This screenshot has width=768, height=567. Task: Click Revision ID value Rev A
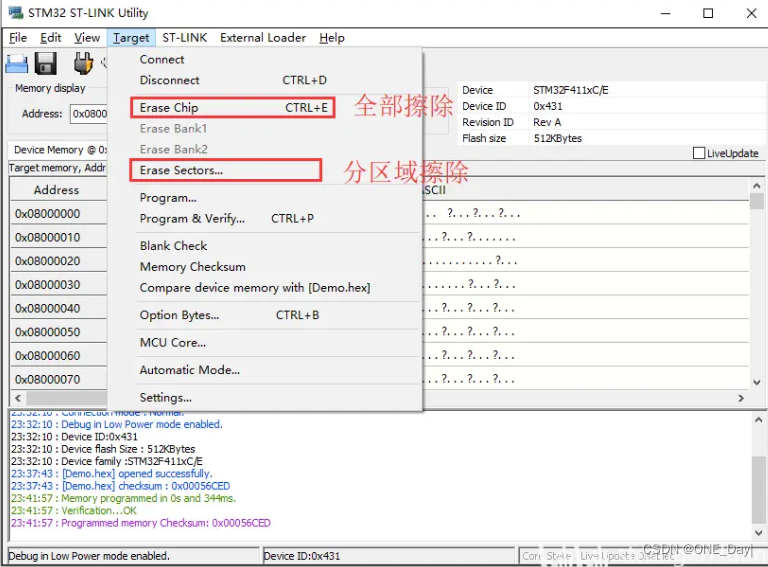(547, 122)
